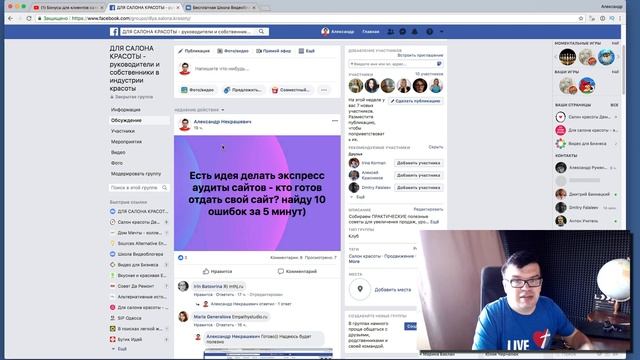Open Видео для Бизнеса page in right sidebar

(586, 144)
